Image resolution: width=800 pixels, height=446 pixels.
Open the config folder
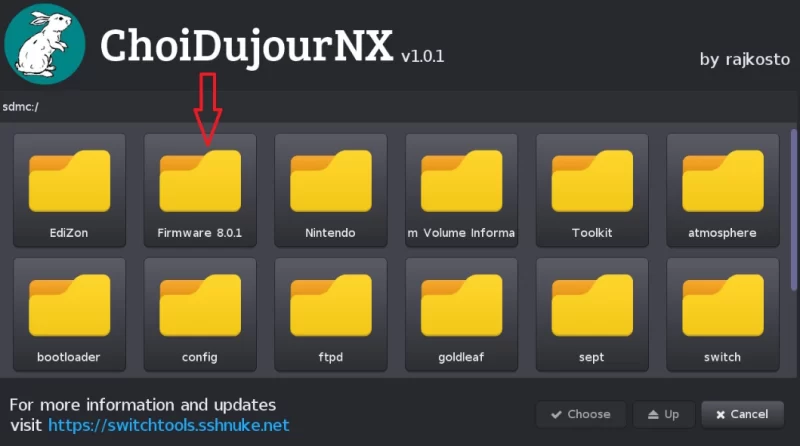pyautogui.click(x=200, y=314)
